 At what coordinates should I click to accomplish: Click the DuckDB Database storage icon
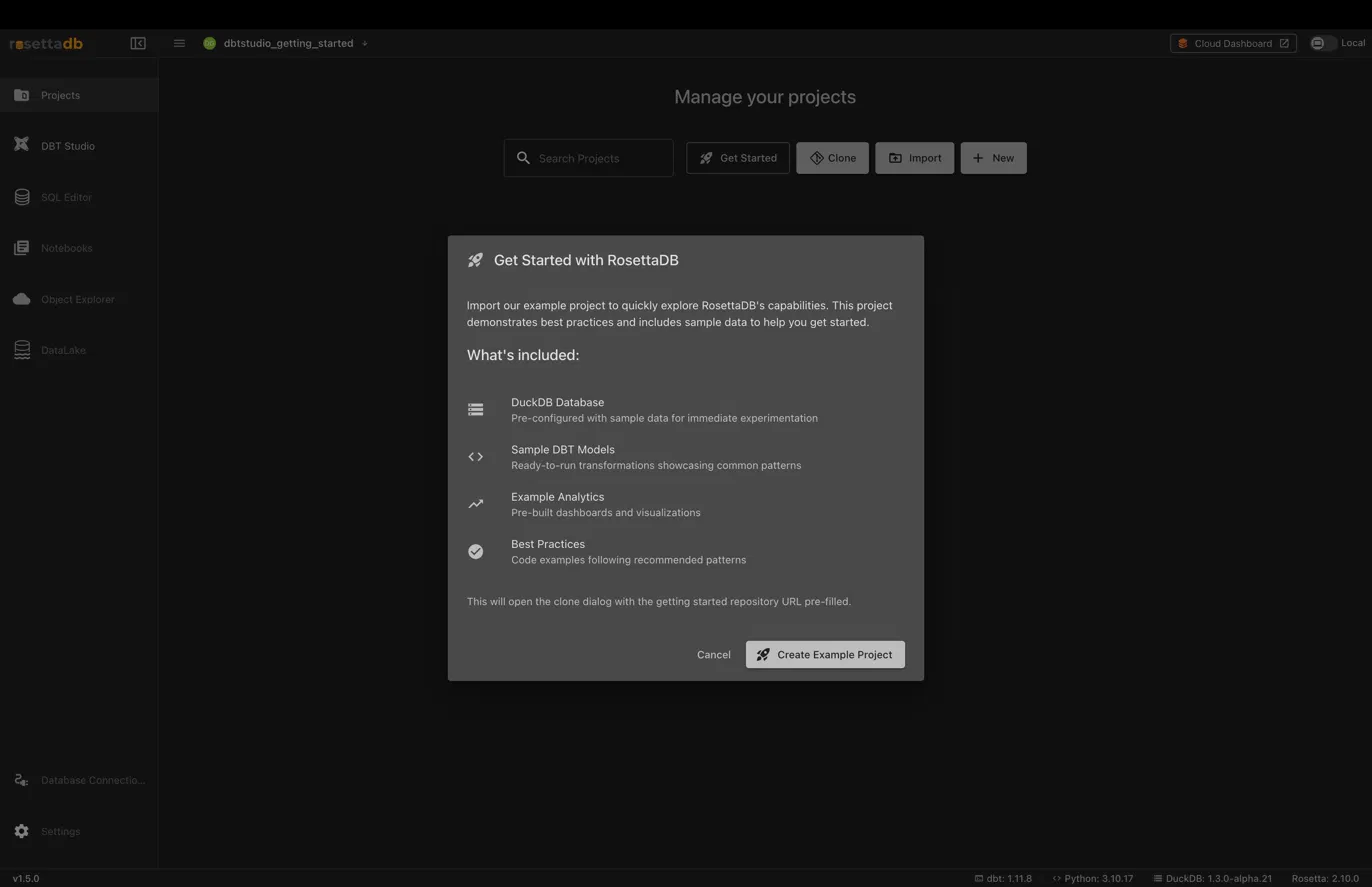(476, 409)
